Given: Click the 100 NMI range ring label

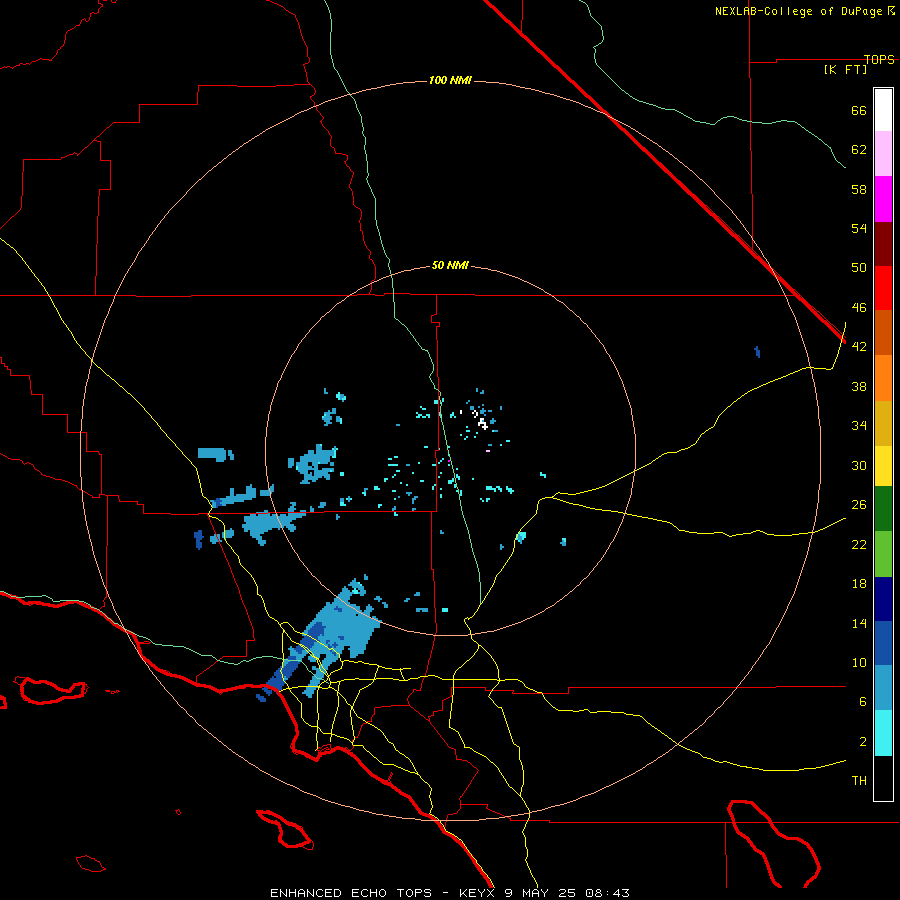Looking at the screenshot, I should tap(450, 80).
